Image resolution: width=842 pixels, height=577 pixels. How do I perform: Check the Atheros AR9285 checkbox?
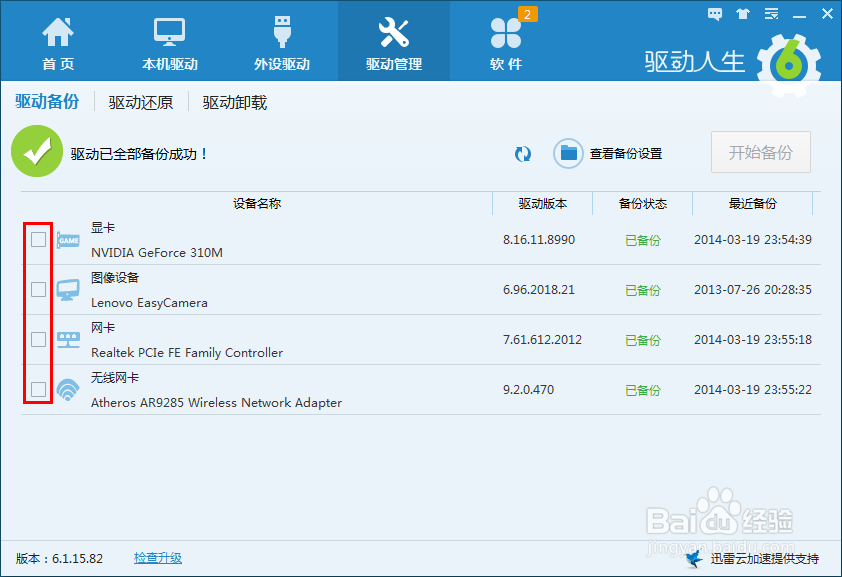coord(39,389)
